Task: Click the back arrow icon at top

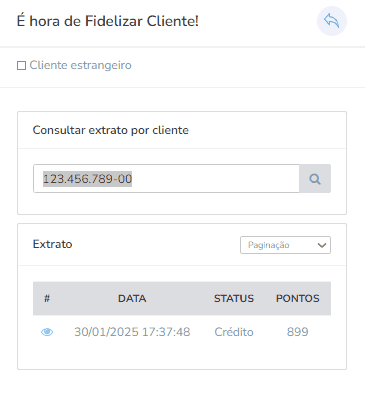Action: [x=332, y=21]
